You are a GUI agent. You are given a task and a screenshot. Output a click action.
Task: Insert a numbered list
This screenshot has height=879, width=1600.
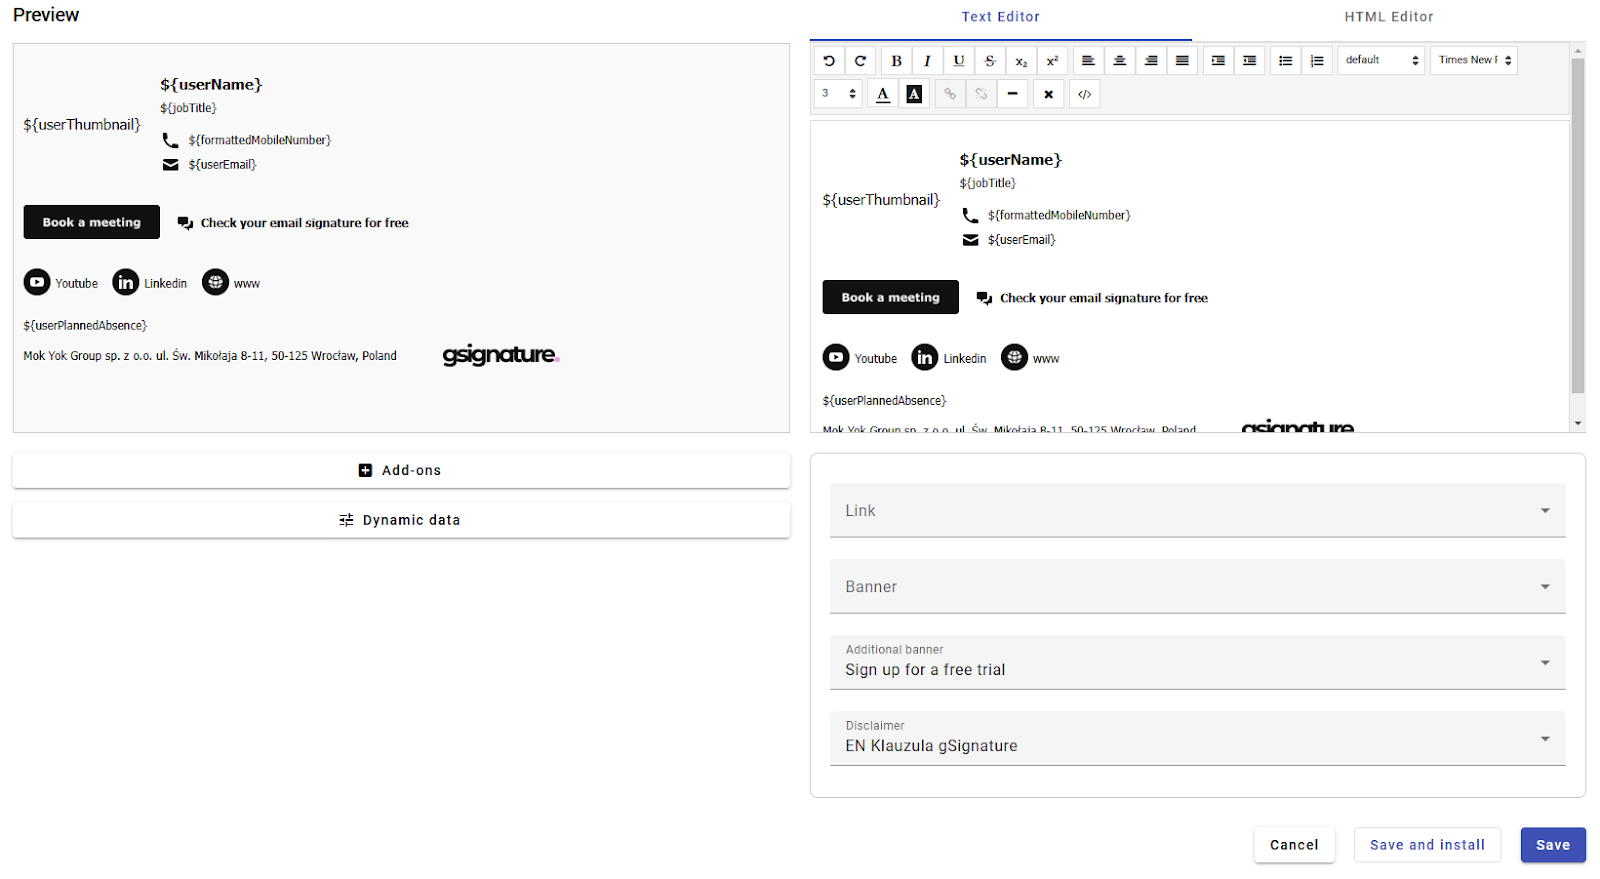tap(1317, 61)
